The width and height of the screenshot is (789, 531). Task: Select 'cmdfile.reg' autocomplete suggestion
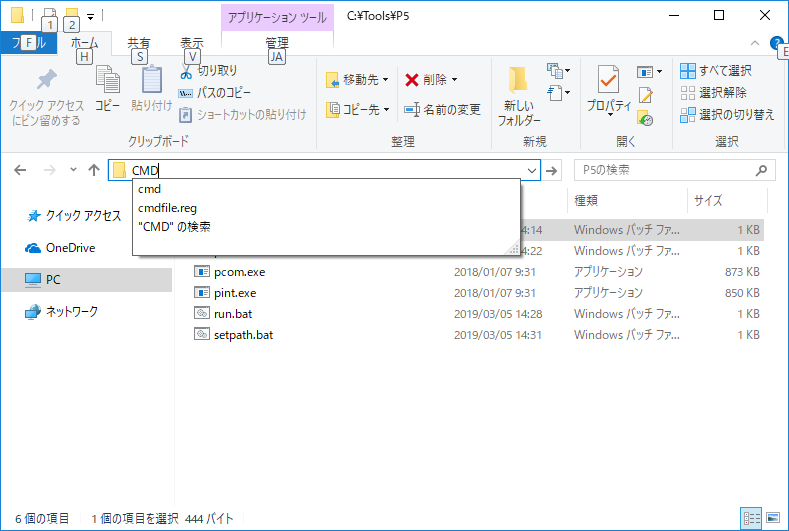tap(326, 208)
